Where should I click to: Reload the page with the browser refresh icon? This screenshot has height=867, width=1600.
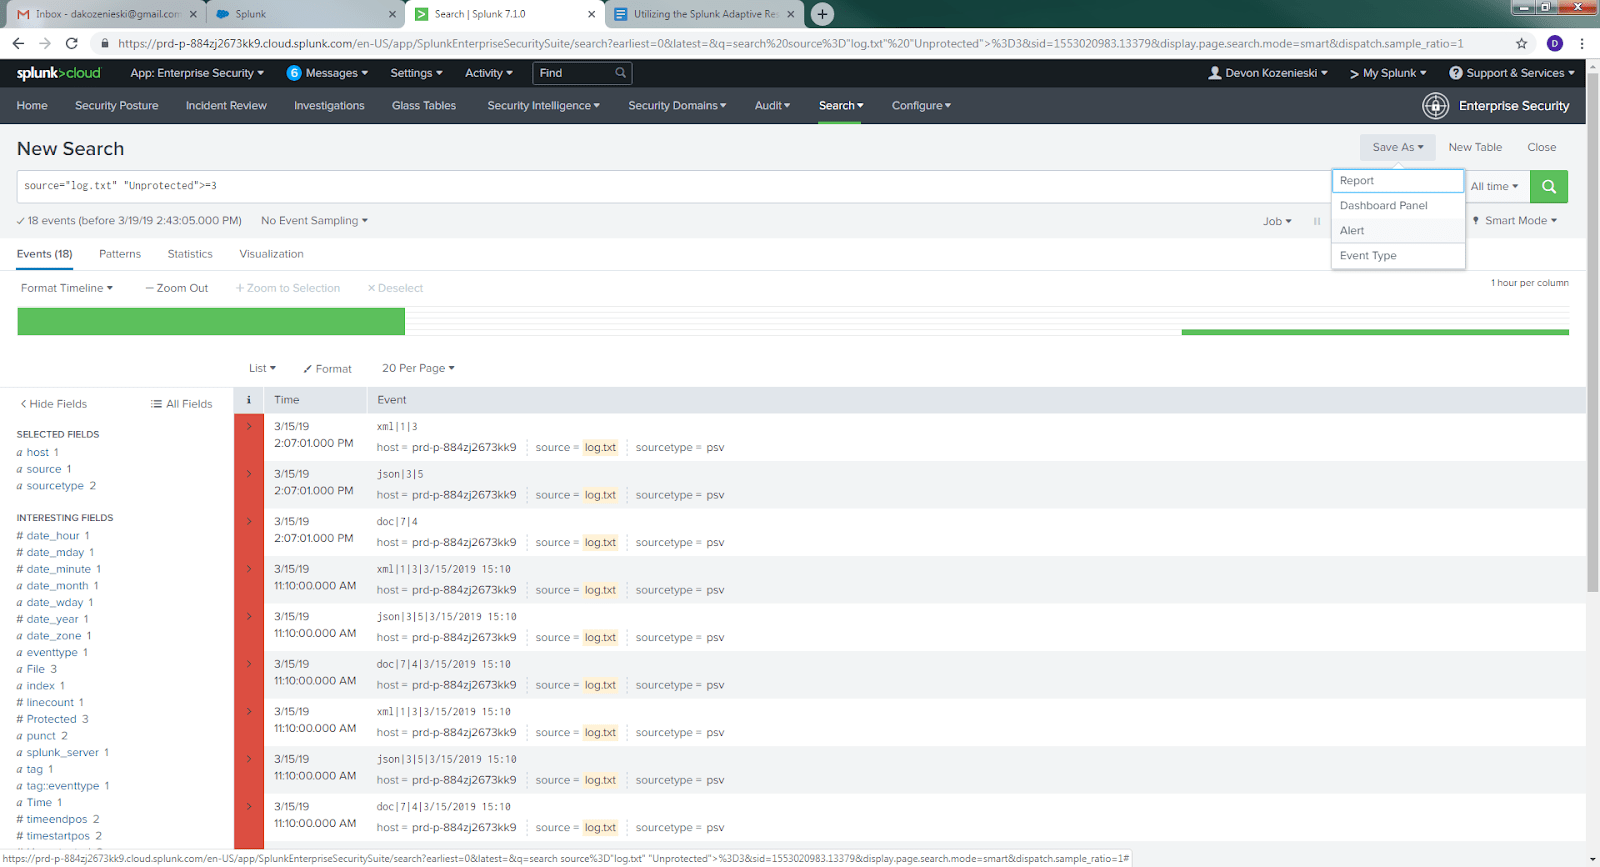pyautogui.click(x=71, y=43)
